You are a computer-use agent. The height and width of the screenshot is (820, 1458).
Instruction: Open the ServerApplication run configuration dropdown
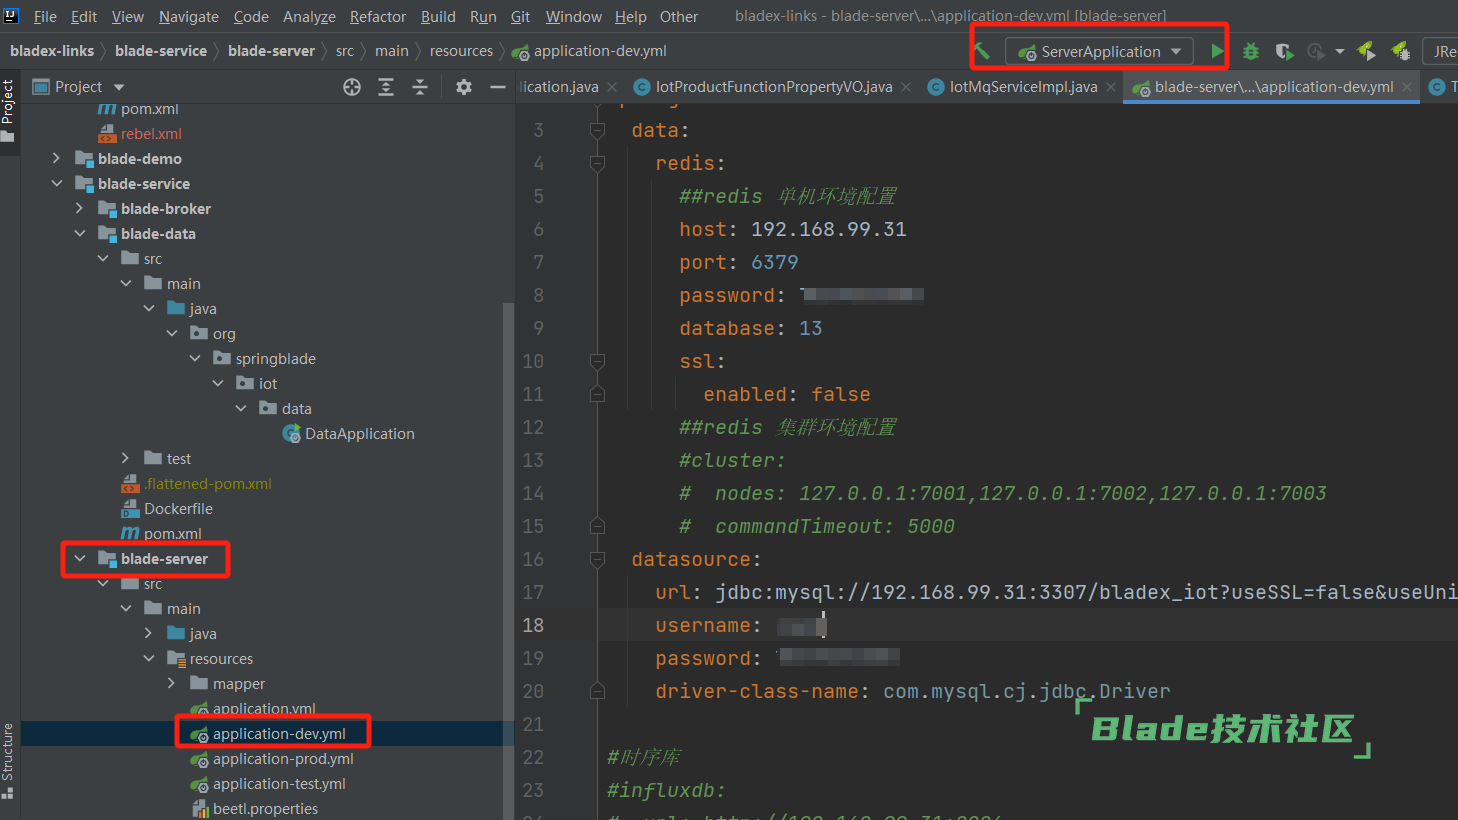coord(1099,51)
